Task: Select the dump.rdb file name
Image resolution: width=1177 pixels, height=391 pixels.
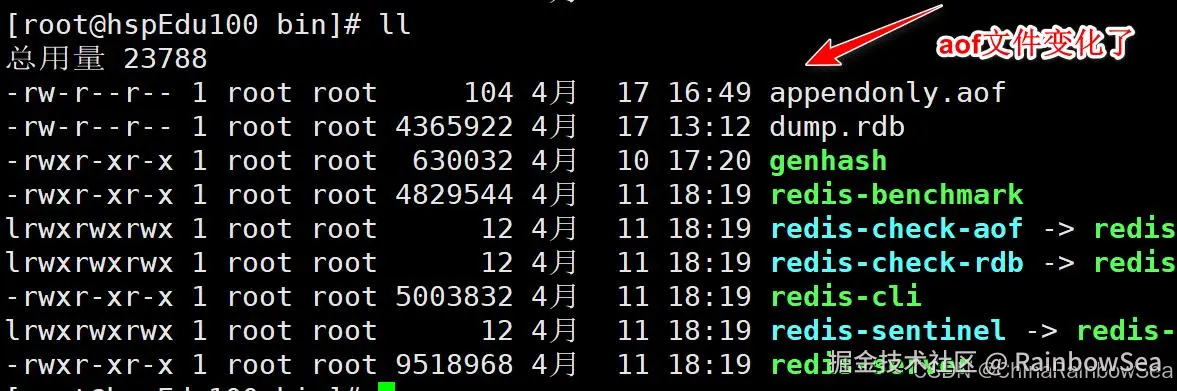Action: pyautogui.click(x=837, y=127)
